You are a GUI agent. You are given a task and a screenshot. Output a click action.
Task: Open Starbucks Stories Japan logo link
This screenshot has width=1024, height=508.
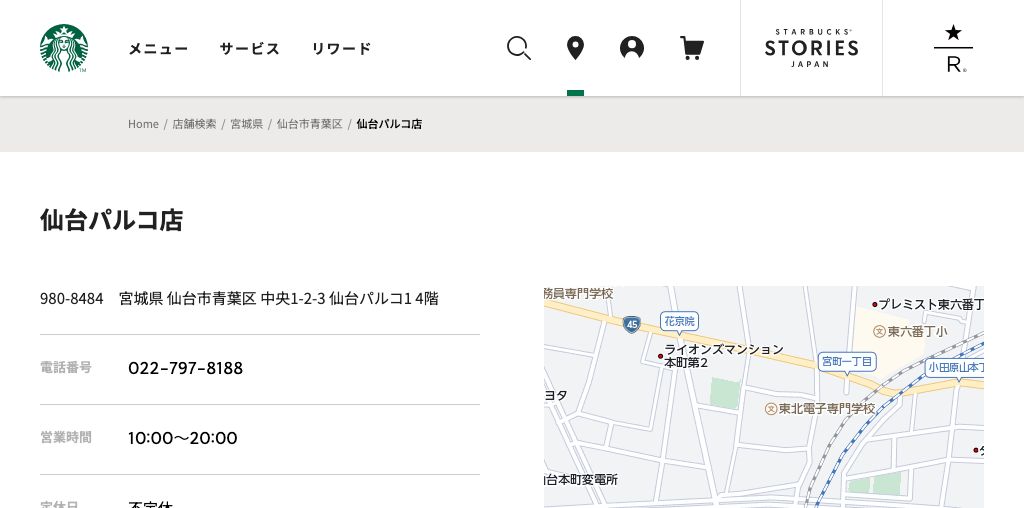[811, 48]
